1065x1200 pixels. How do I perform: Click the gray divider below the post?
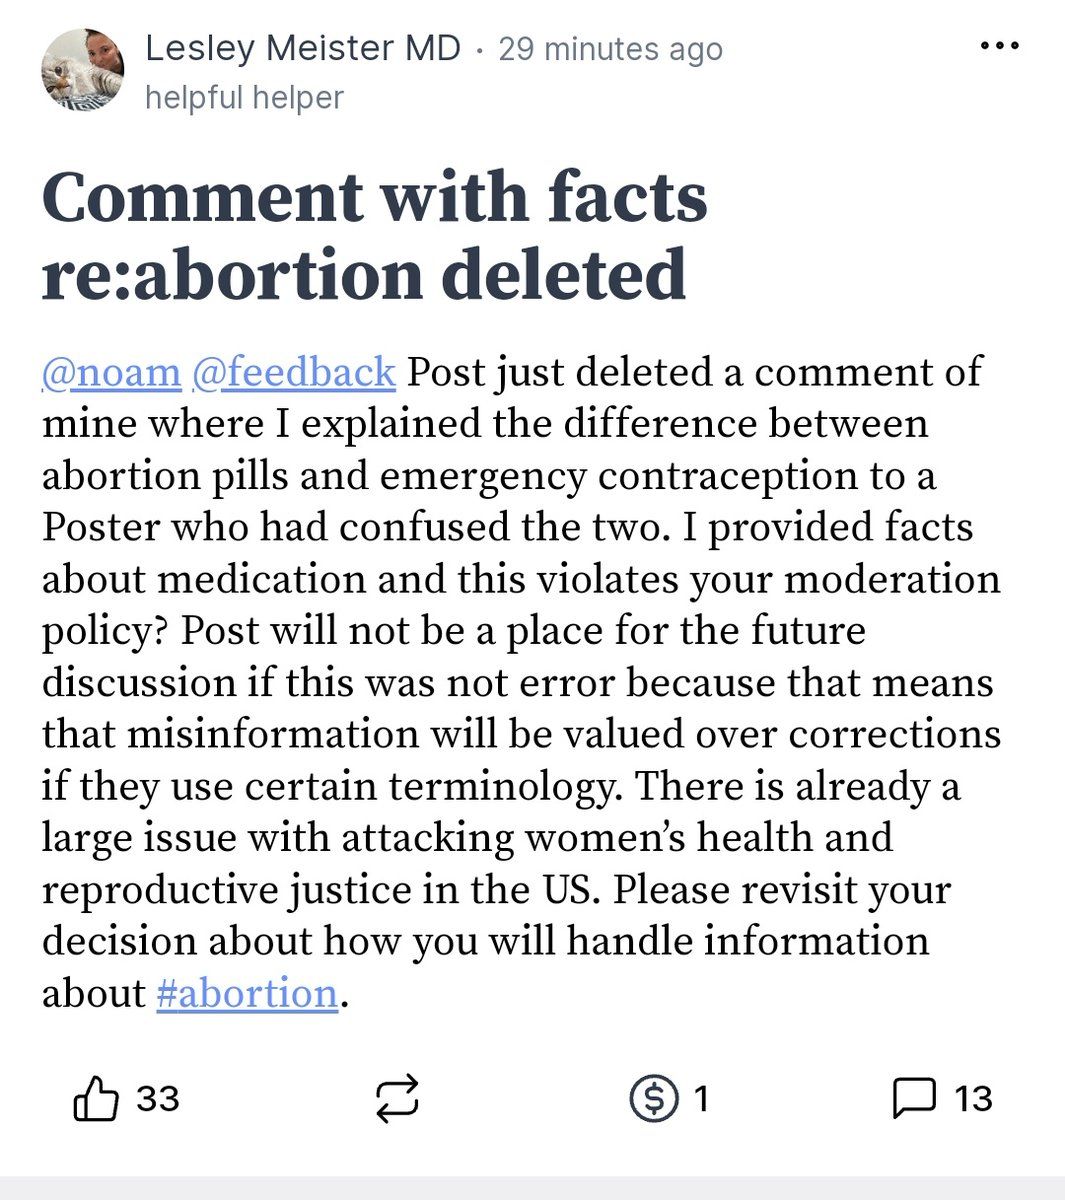click(x=532, y=1188)
